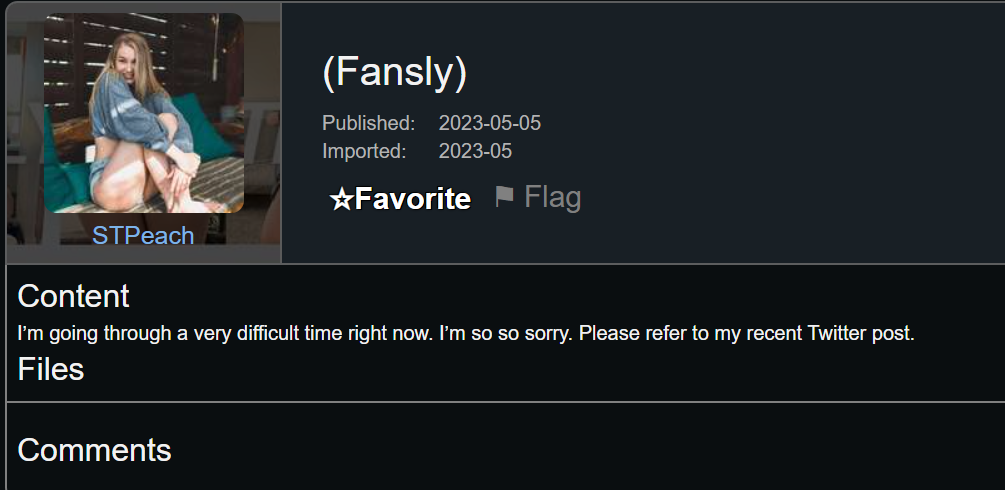Image resolution: width=1005 pixels, height=490 pixels.
Task: Click the gray flag icon
Action: 504,196
